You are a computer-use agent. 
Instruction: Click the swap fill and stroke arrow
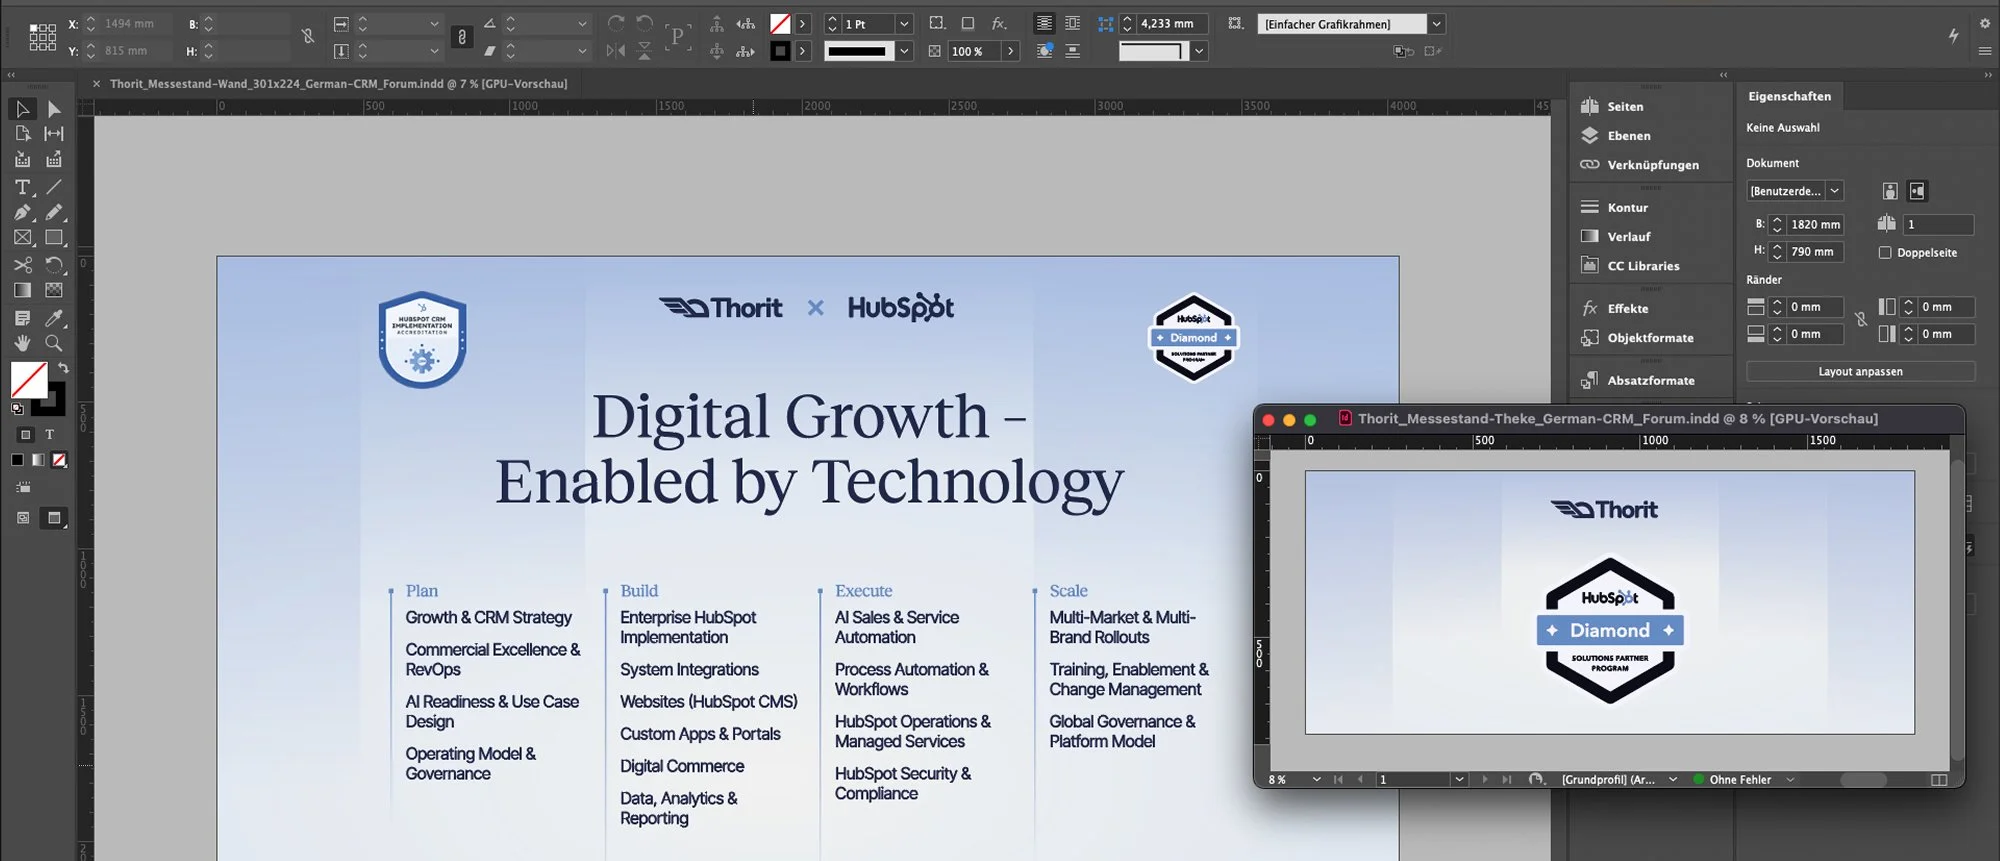coord(63,368)
